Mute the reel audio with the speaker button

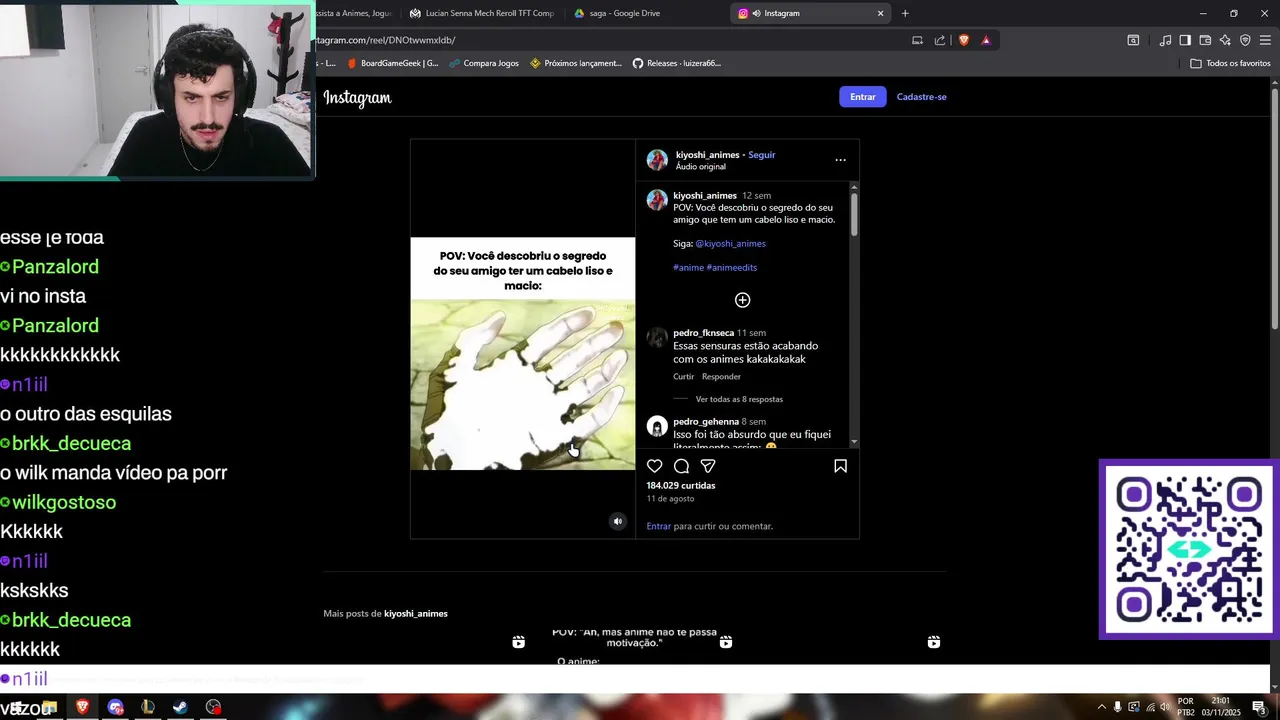(617, 521)
